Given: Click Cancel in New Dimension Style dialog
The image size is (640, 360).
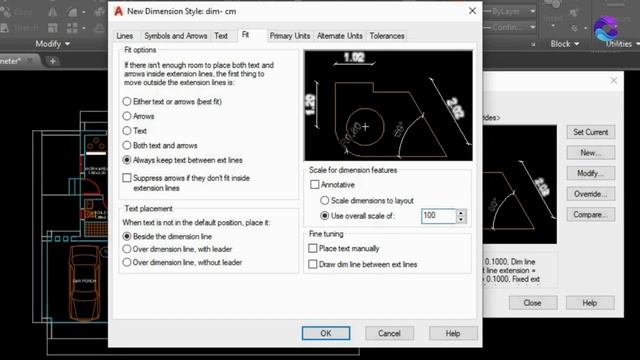Looking at the screenshot, I should [x=389, y=333].
